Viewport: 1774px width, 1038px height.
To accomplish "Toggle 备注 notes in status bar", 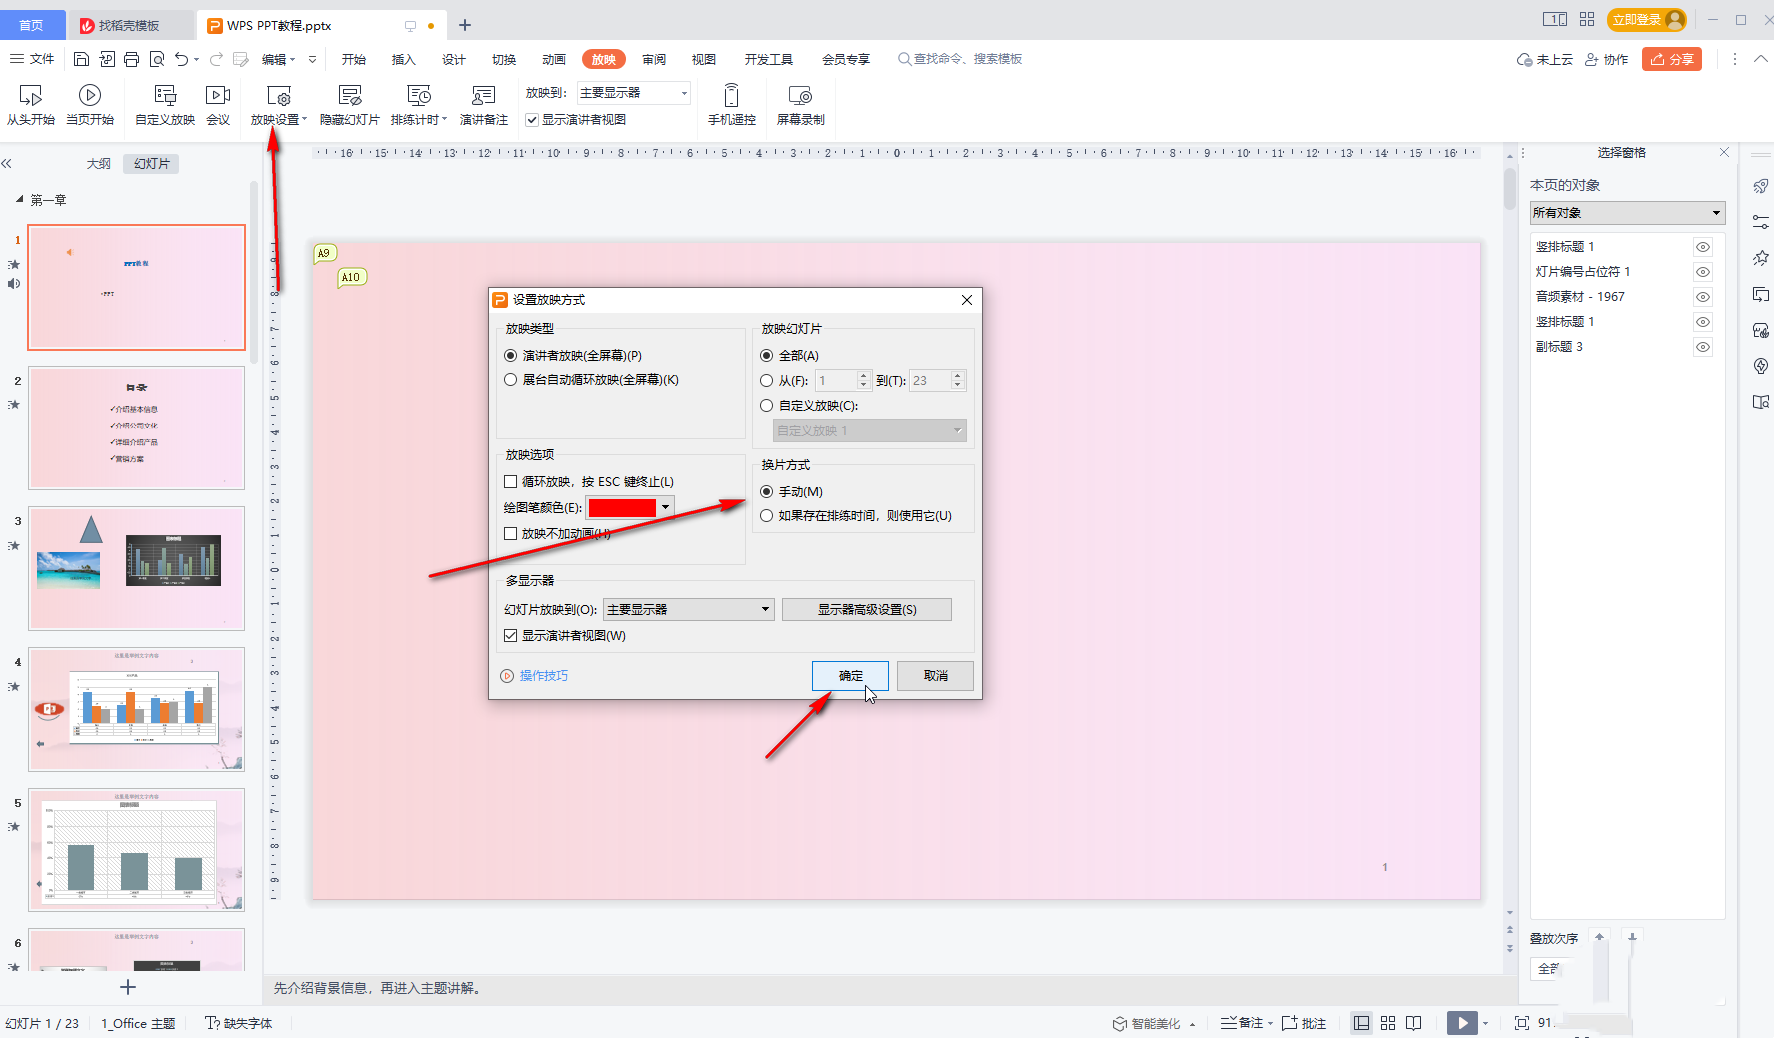I will (x=1242, y=1023).
